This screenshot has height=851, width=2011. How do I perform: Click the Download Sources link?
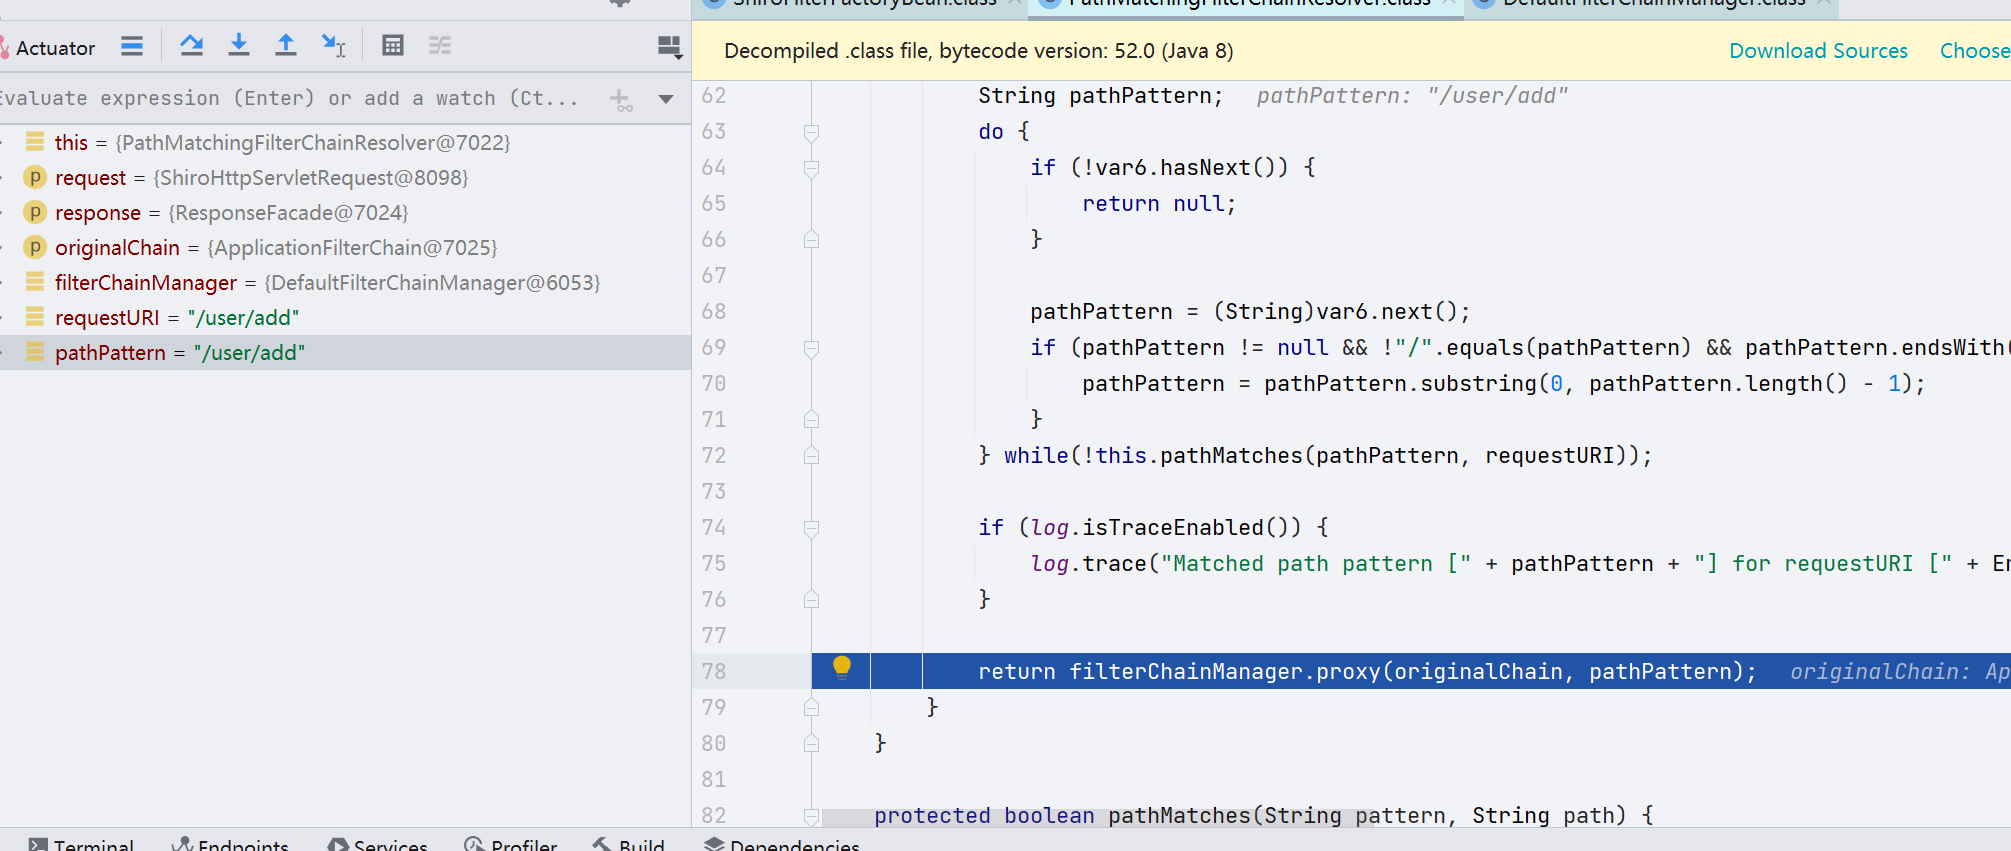1818,51
